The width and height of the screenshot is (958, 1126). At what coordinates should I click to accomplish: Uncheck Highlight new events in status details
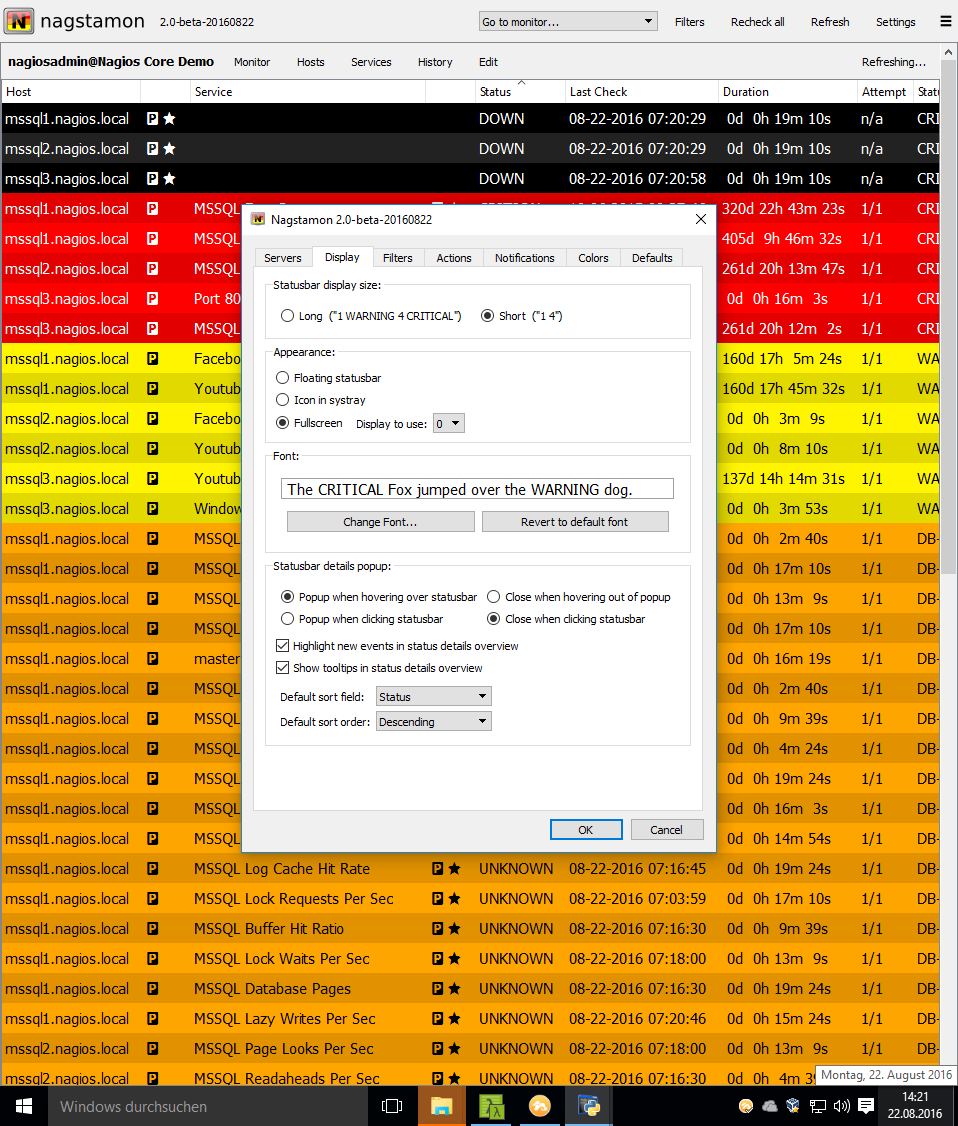tap(282, 646)
